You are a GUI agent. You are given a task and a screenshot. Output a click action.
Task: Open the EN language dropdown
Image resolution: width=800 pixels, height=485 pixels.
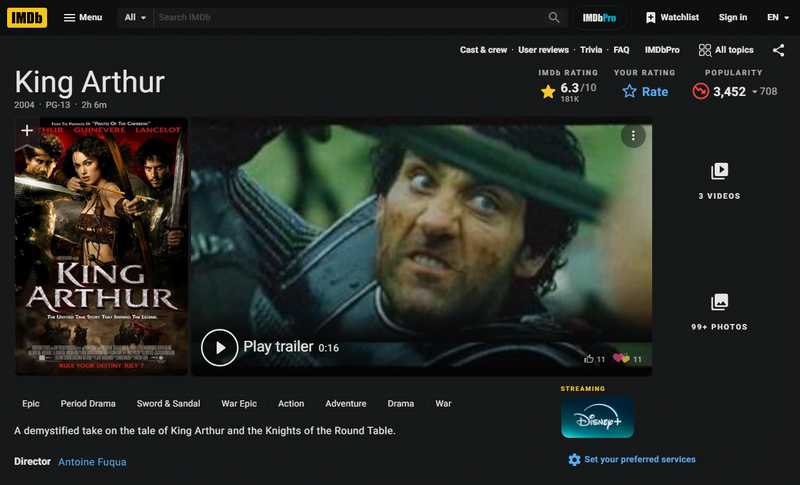pyautogui.click(x=777, y=17)
